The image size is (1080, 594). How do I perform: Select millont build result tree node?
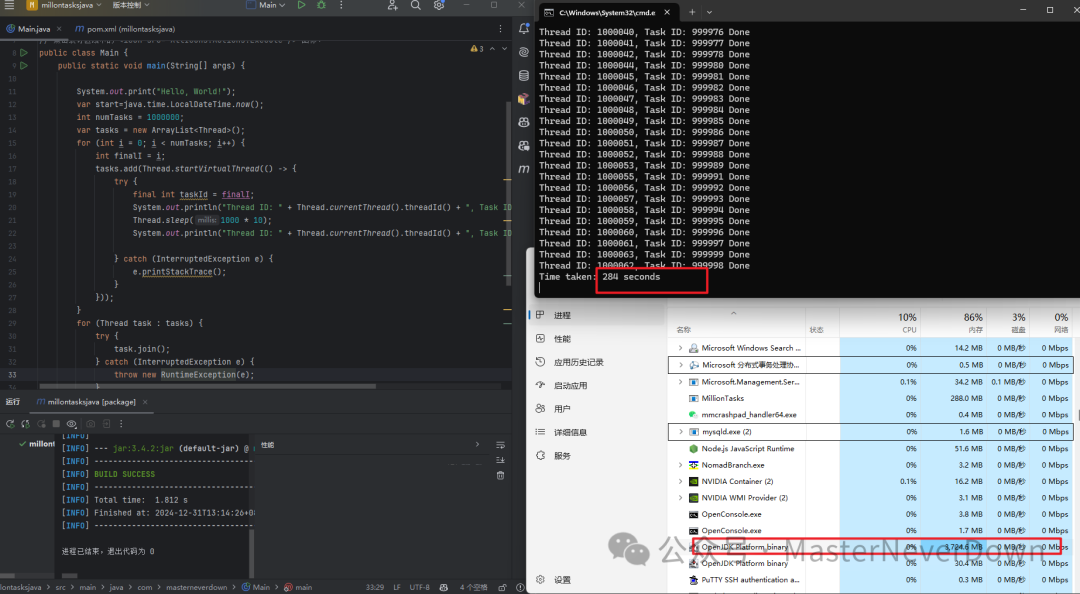click(x=37, y=444)
